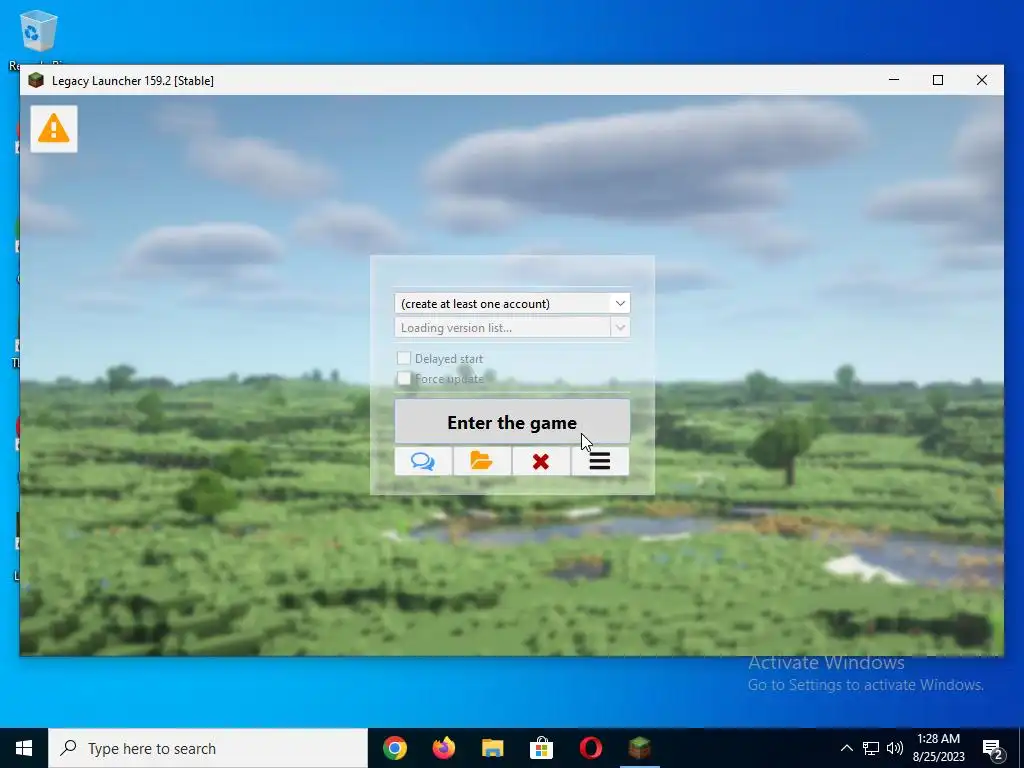Select Legacy Launcher taskbar icon

click(x=639, y=748)
